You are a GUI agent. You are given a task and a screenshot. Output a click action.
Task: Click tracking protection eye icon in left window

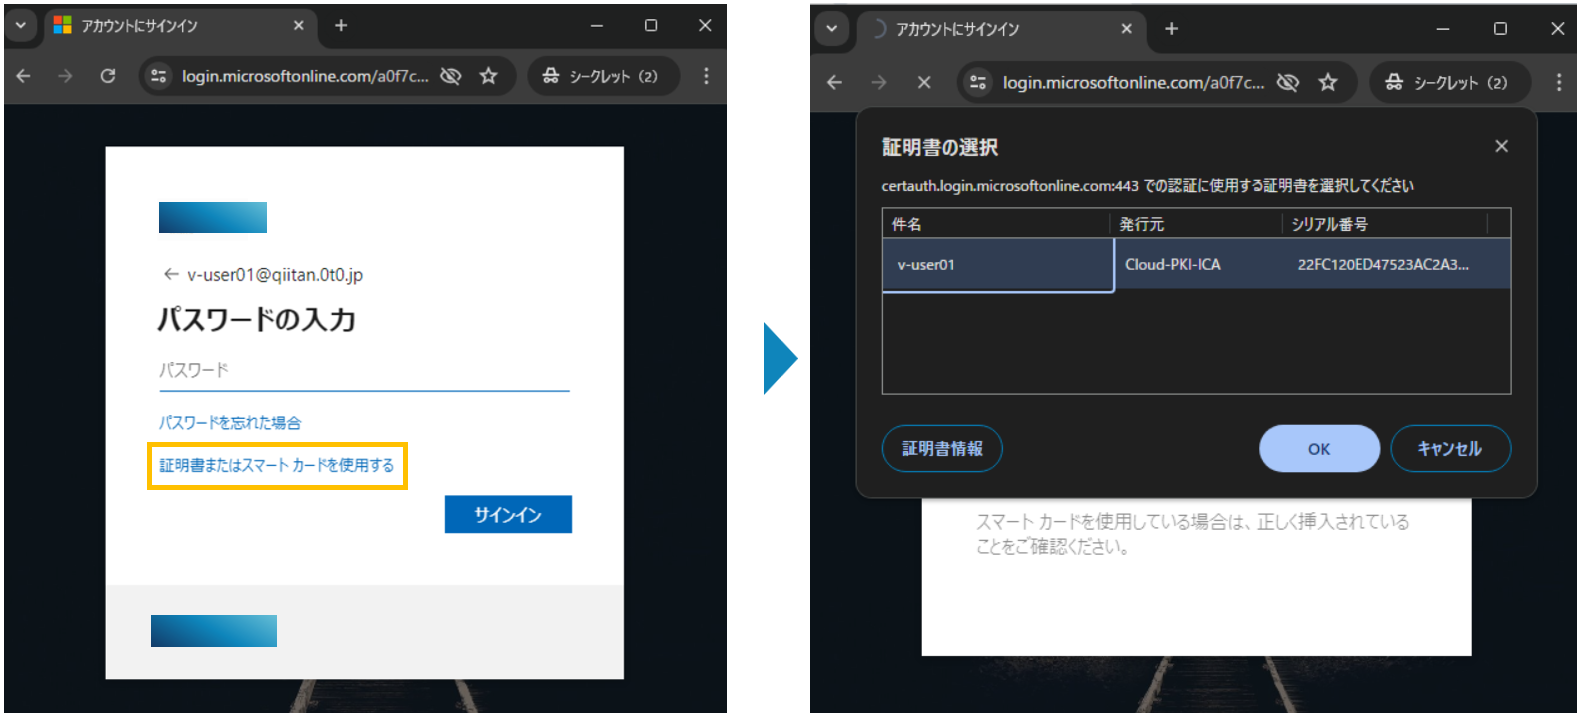(x=451, y=76)
